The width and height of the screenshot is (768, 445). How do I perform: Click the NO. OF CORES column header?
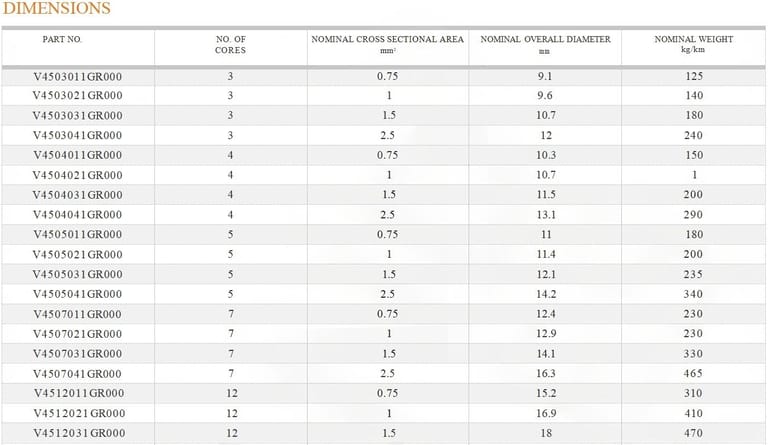pos(230,45)
